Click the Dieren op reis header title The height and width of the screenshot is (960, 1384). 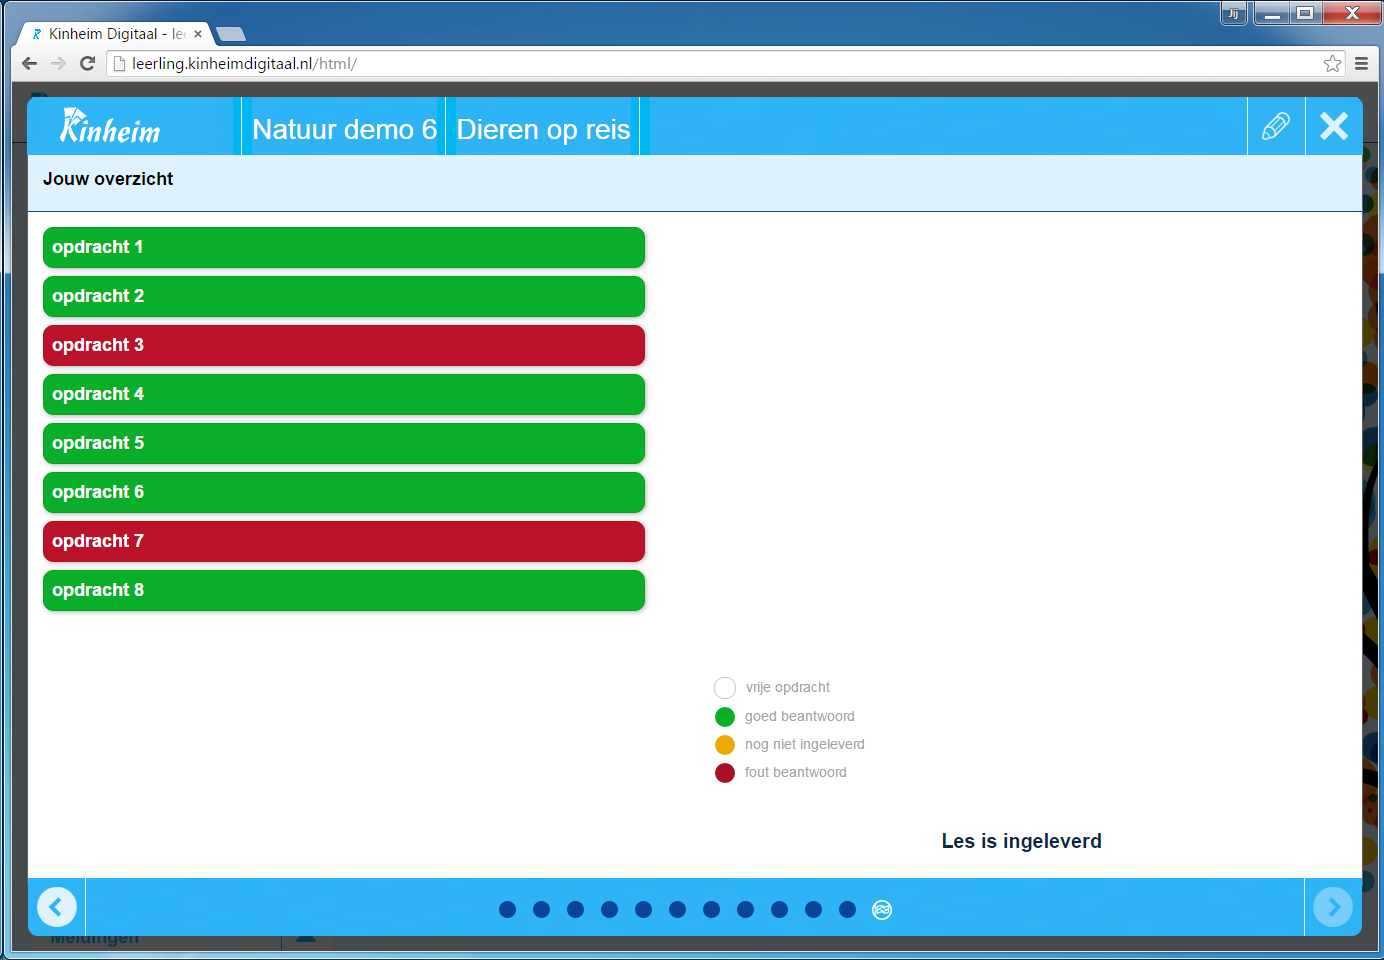pyautogui.click(x=543, y=129)
